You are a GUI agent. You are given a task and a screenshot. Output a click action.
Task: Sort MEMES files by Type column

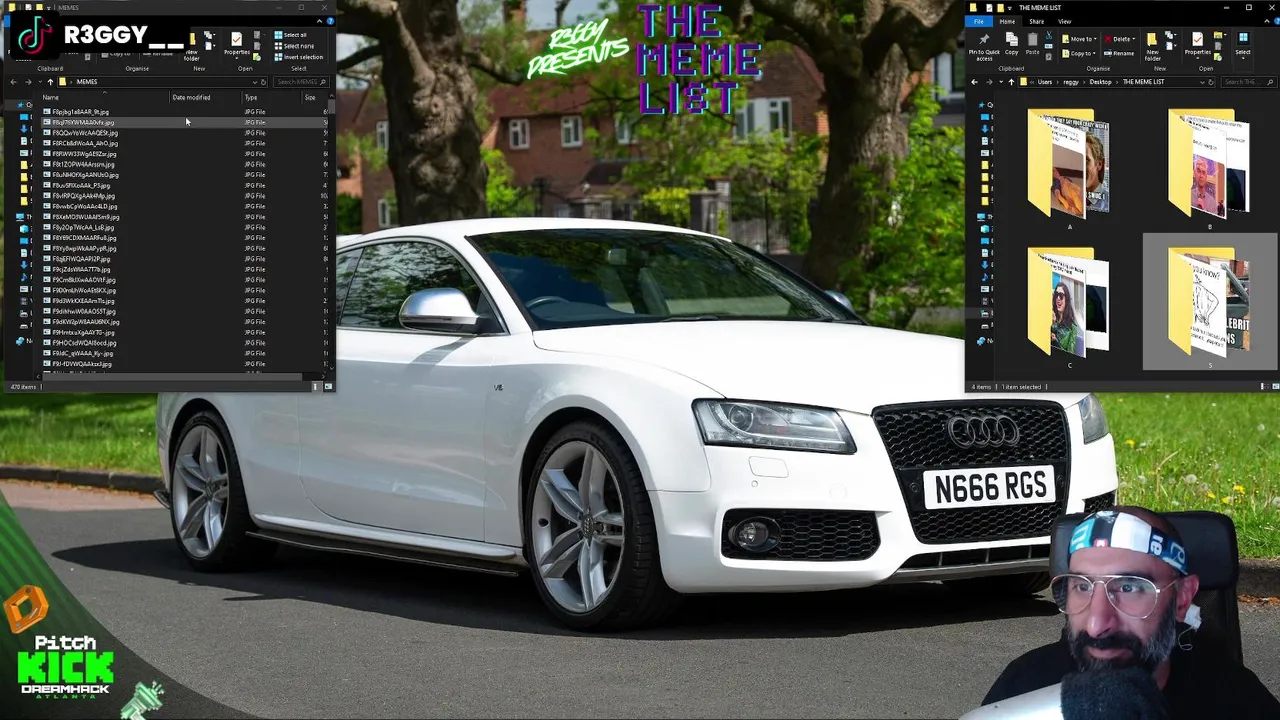[x=251, y=97]
